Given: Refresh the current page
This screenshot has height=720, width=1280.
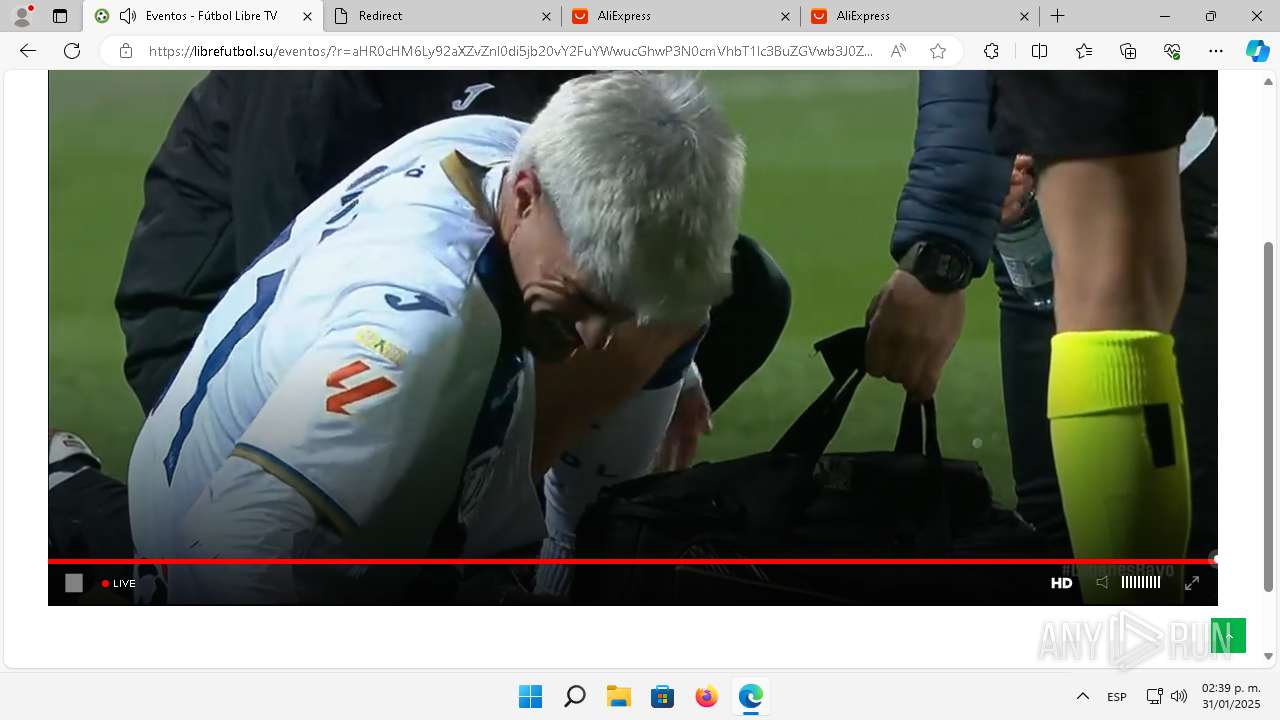Looking at the screenshot, I should click(x=72, y=51).
